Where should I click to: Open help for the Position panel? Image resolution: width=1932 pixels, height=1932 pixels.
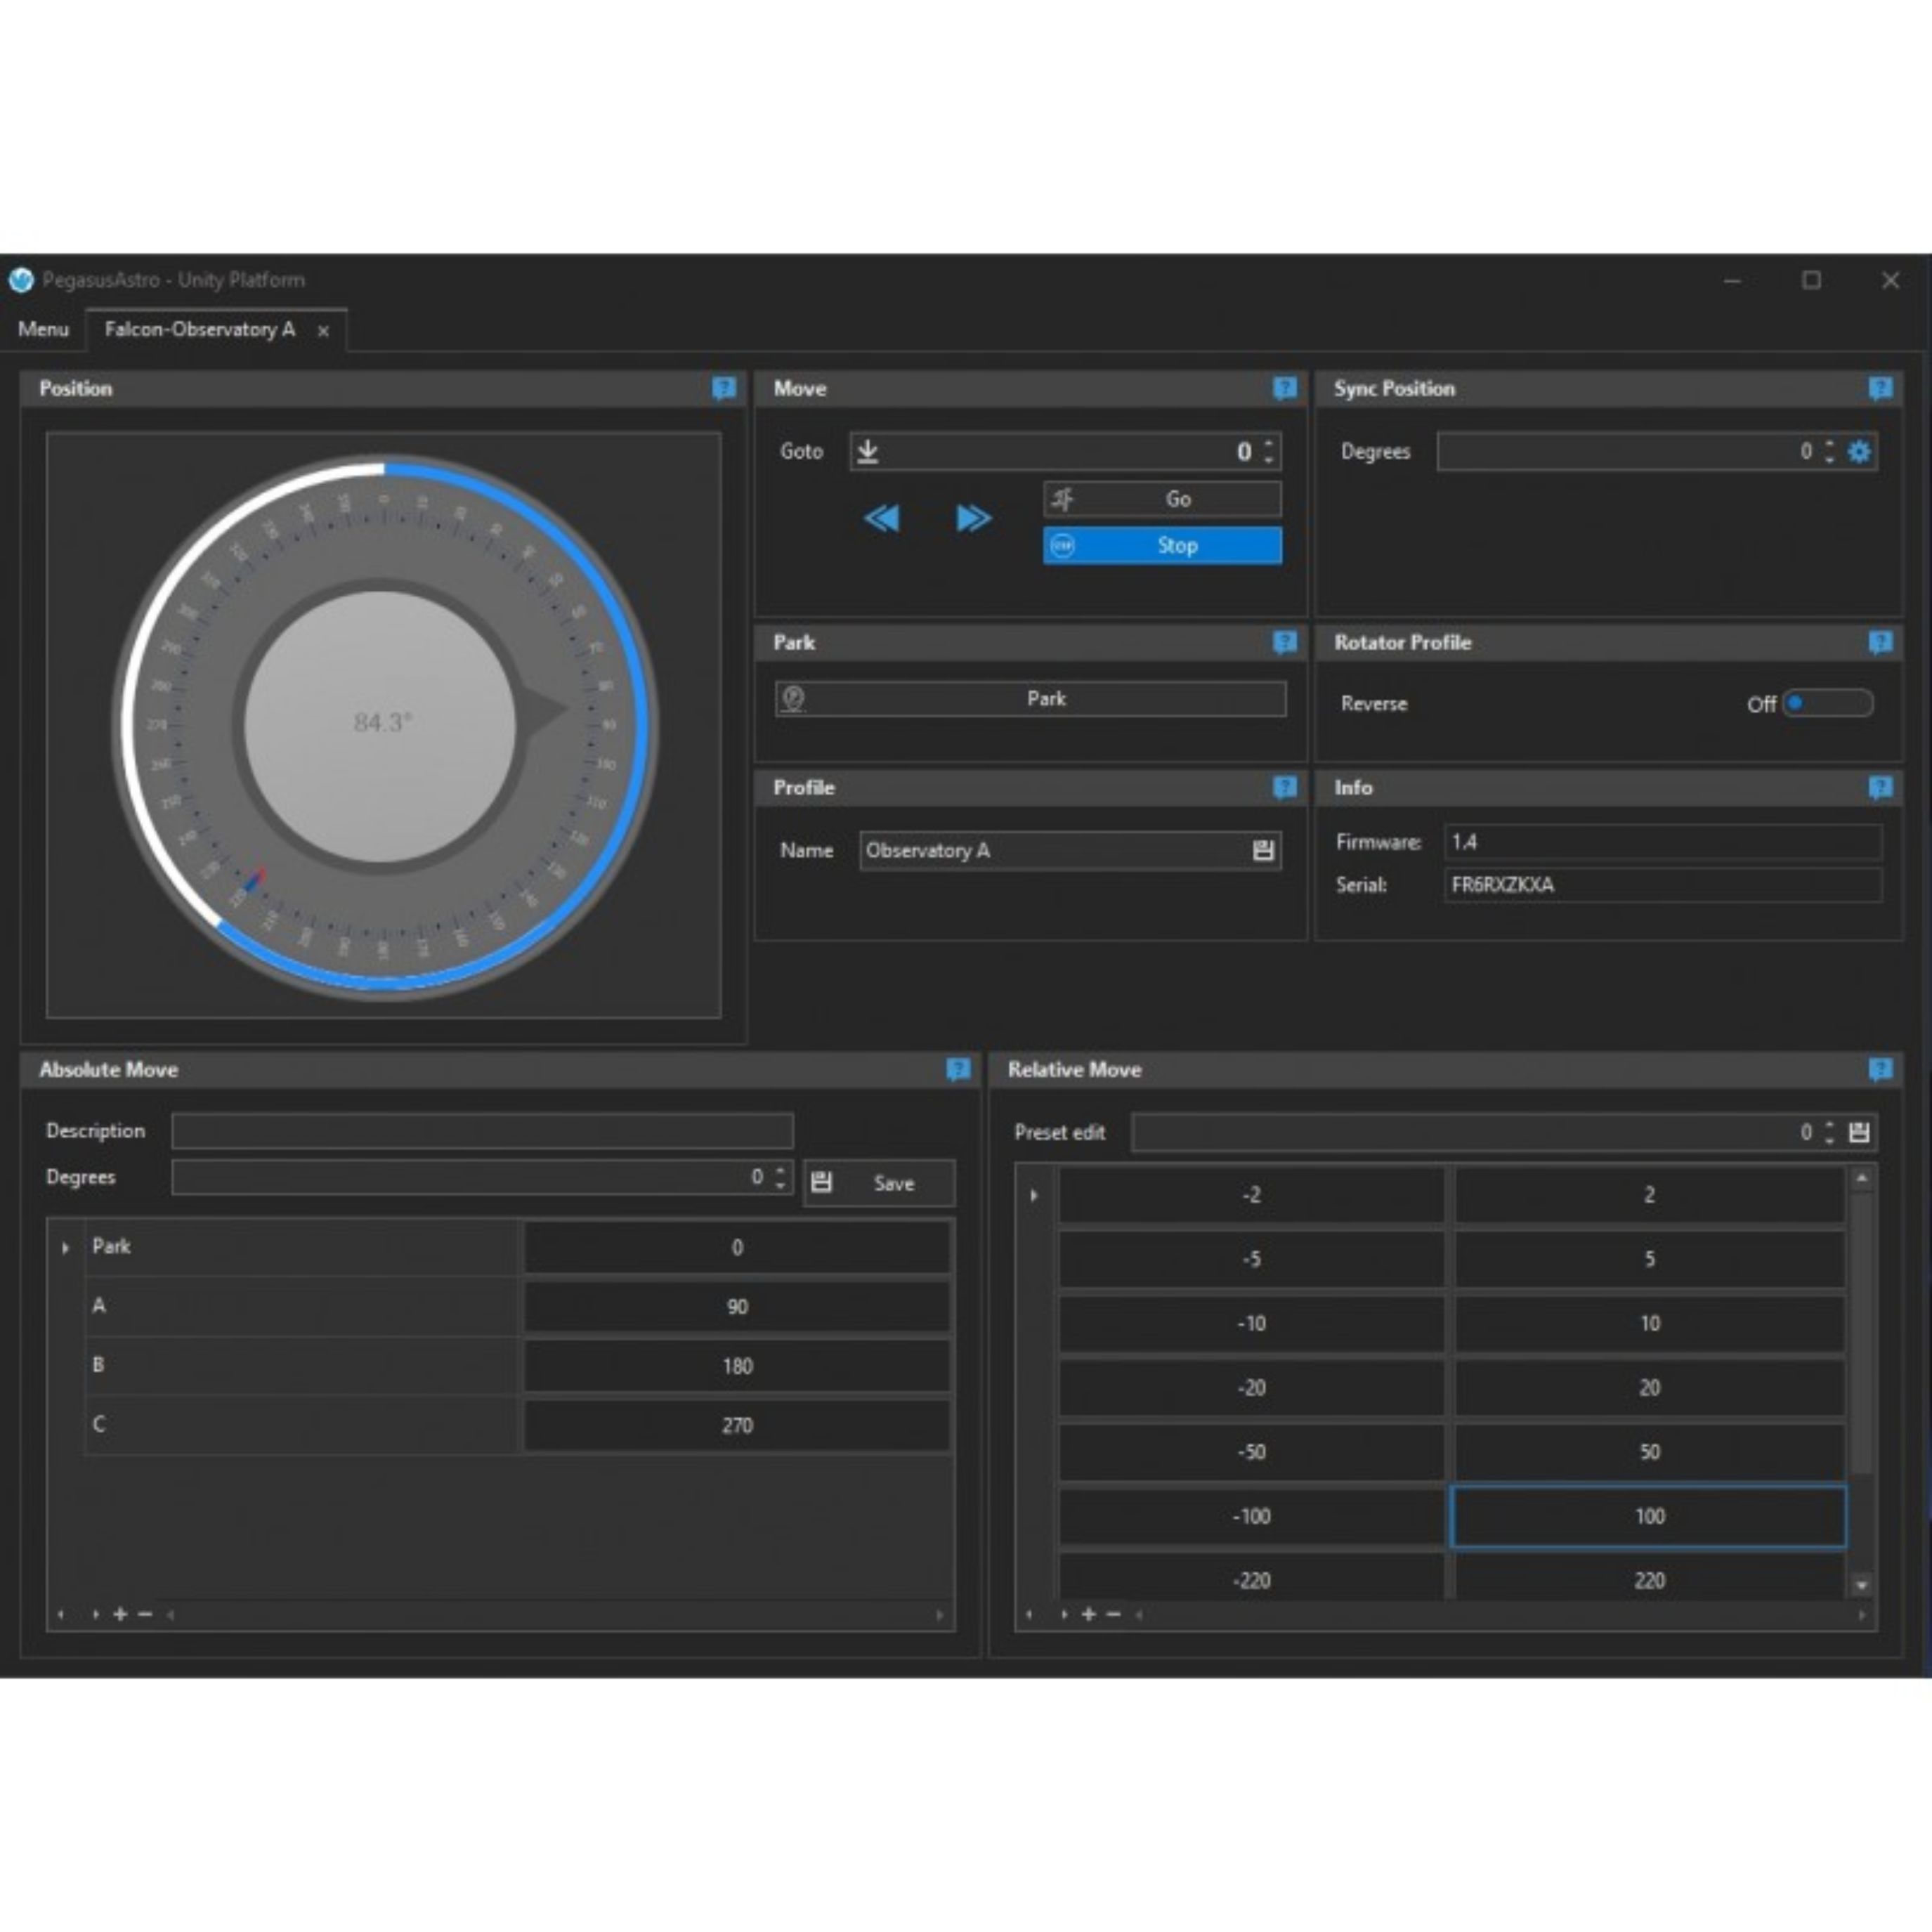coord(724,388)
